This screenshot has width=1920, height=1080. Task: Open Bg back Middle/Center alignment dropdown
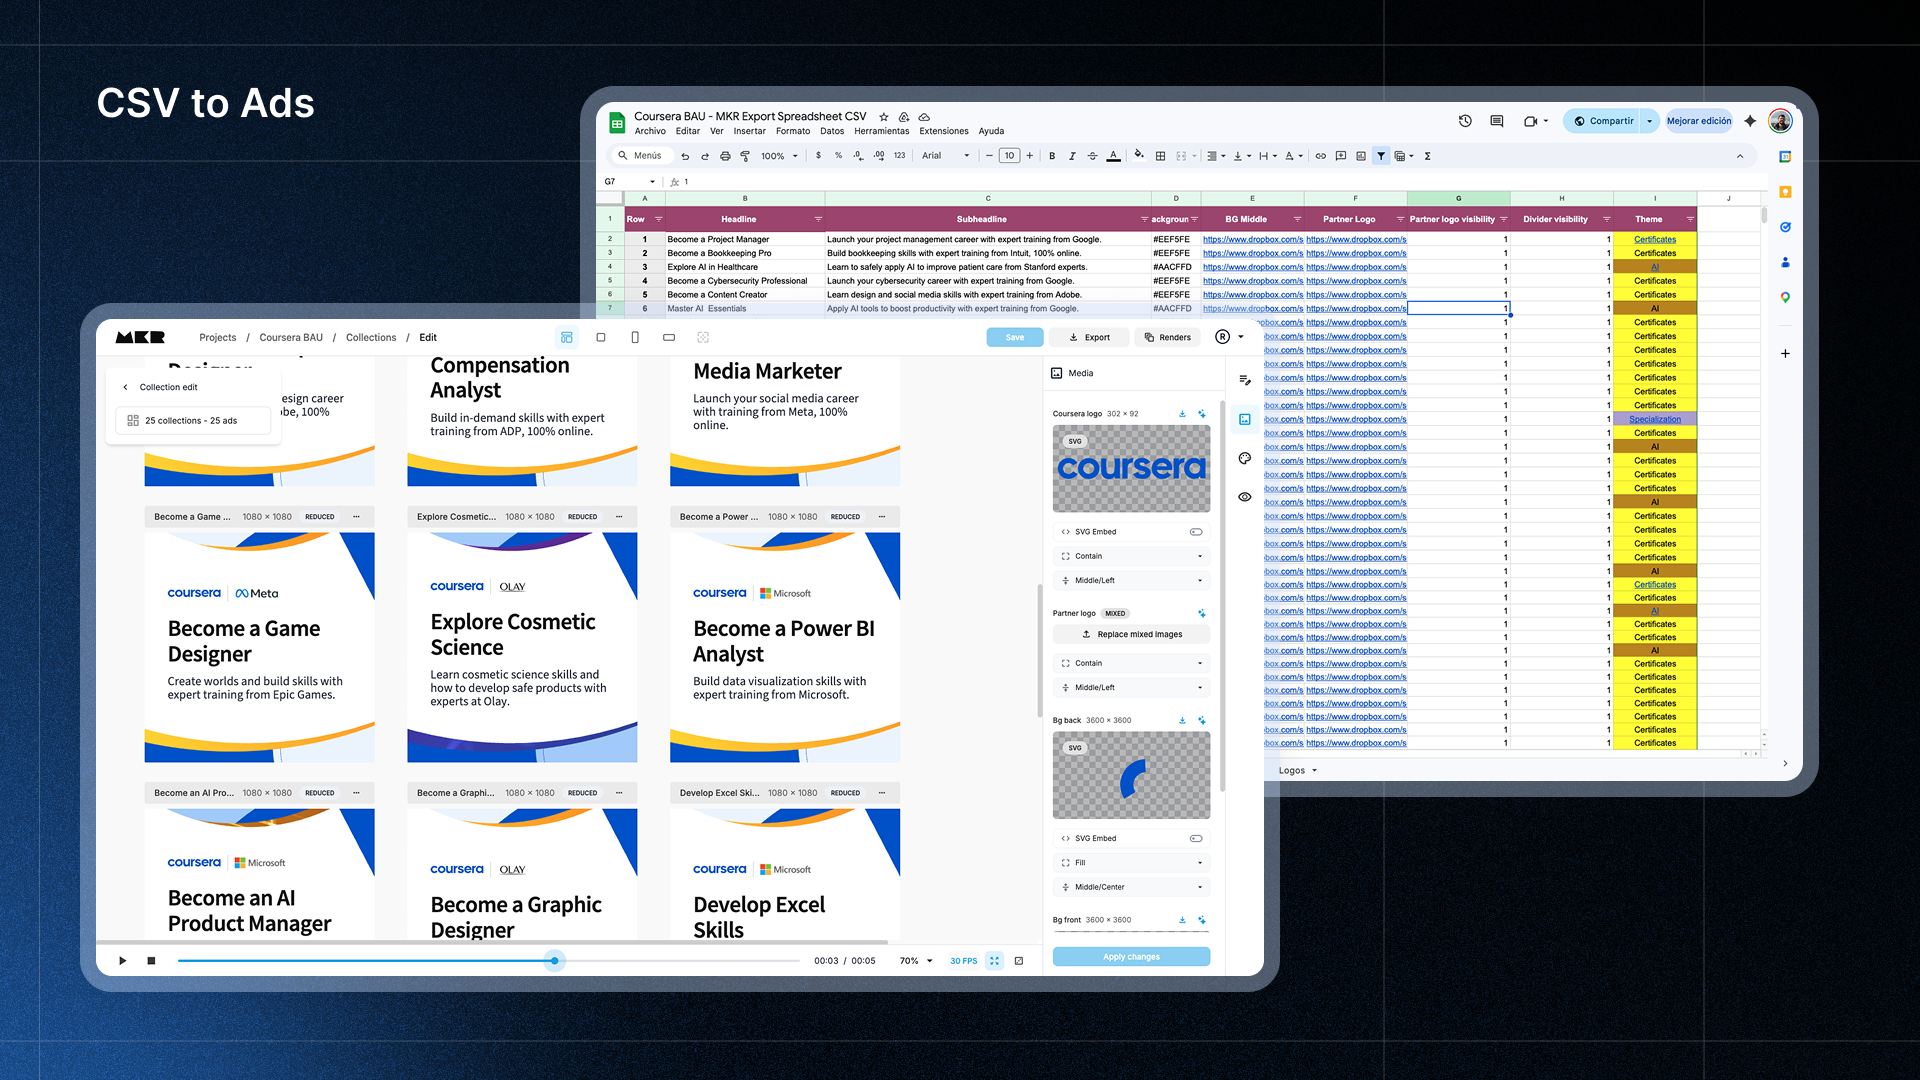[x=1131, y=887]
